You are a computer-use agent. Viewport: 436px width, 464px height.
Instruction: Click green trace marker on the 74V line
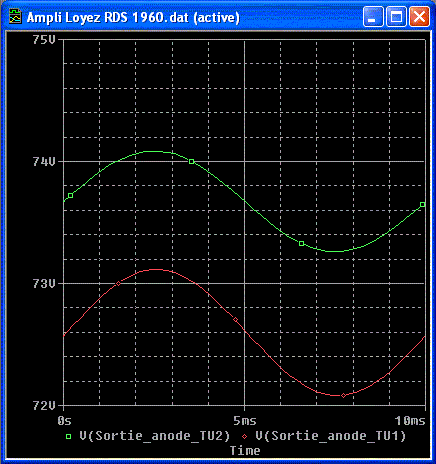point(191,161)
